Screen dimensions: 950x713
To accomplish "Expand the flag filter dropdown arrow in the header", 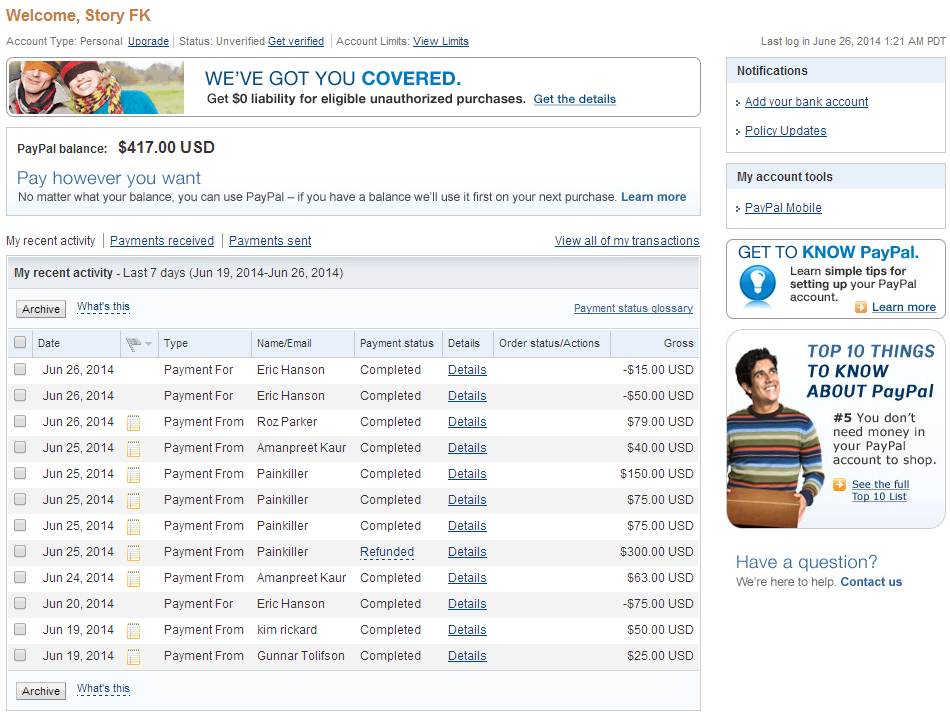I will point(148,344).
